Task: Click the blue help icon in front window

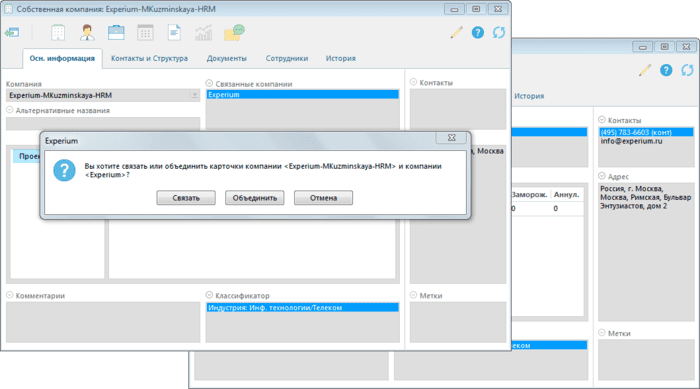Action: 478,32
